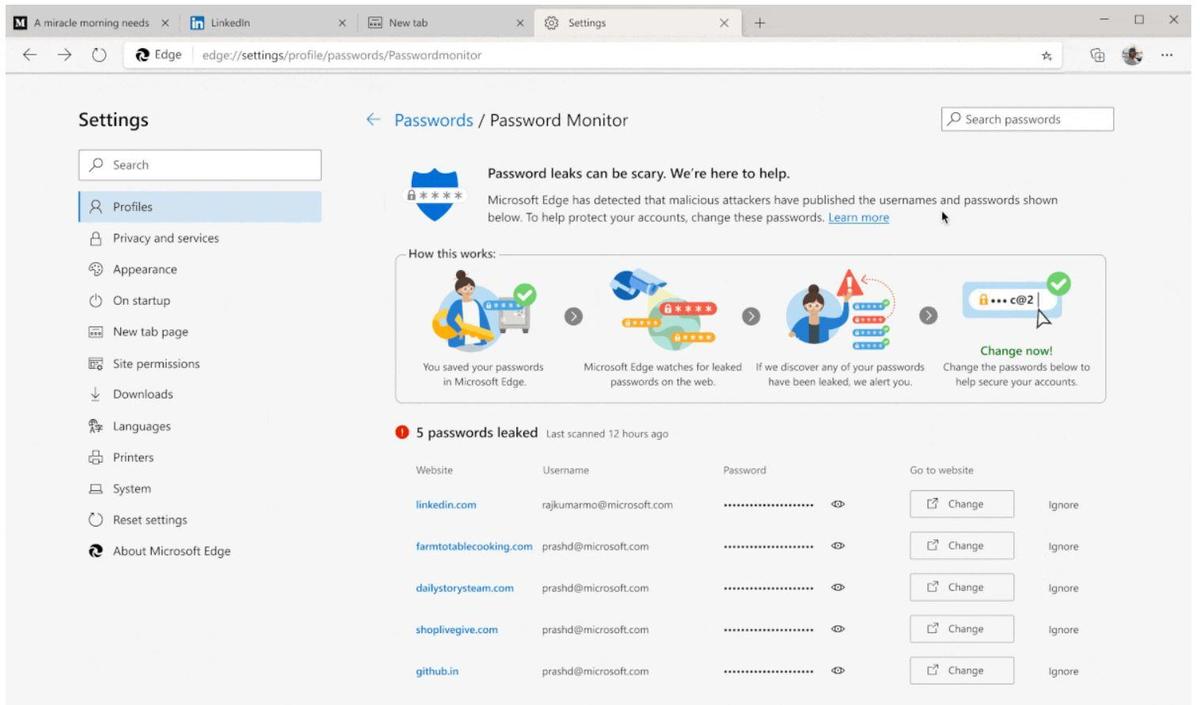Open a new tab with plus icon
Screen dimensions: 1200x705
click(759, 23)
